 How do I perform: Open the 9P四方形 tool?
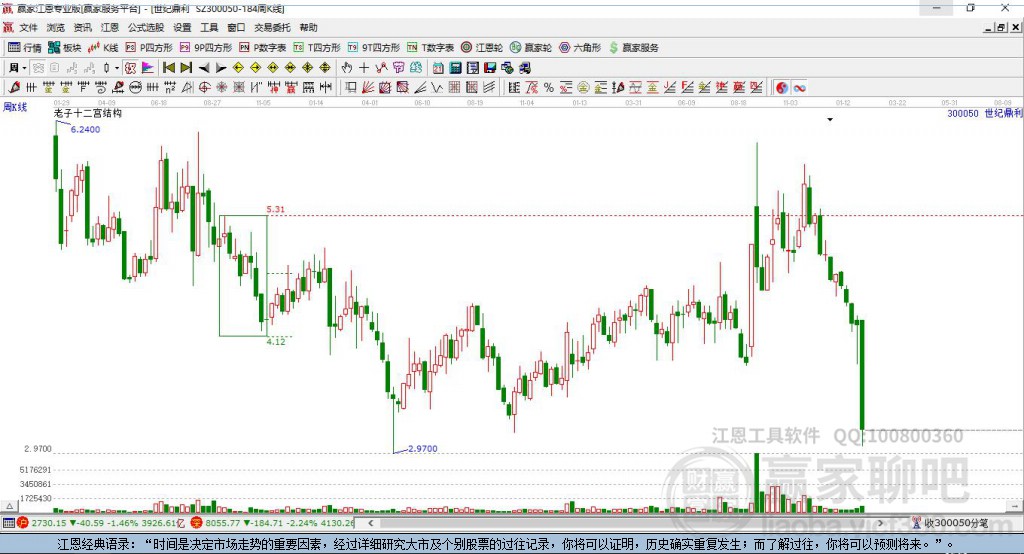(206, 48)
